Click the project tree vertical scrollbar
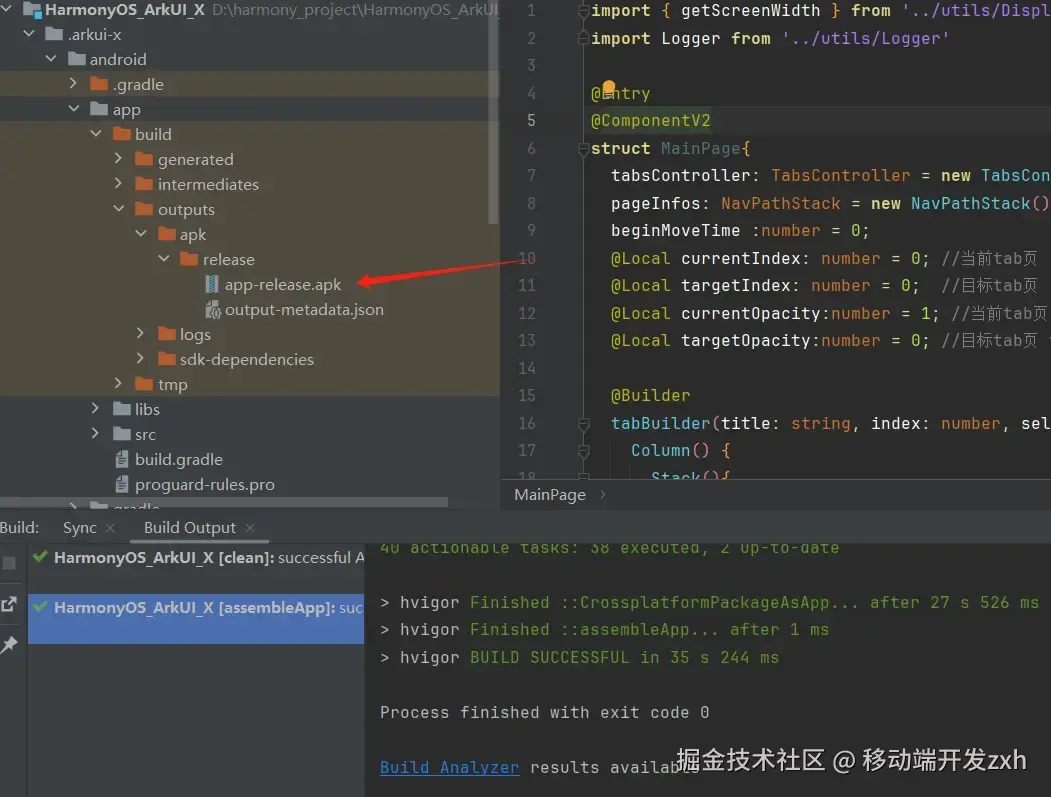Screen dimensions: 1051x797 pos(493,114)
